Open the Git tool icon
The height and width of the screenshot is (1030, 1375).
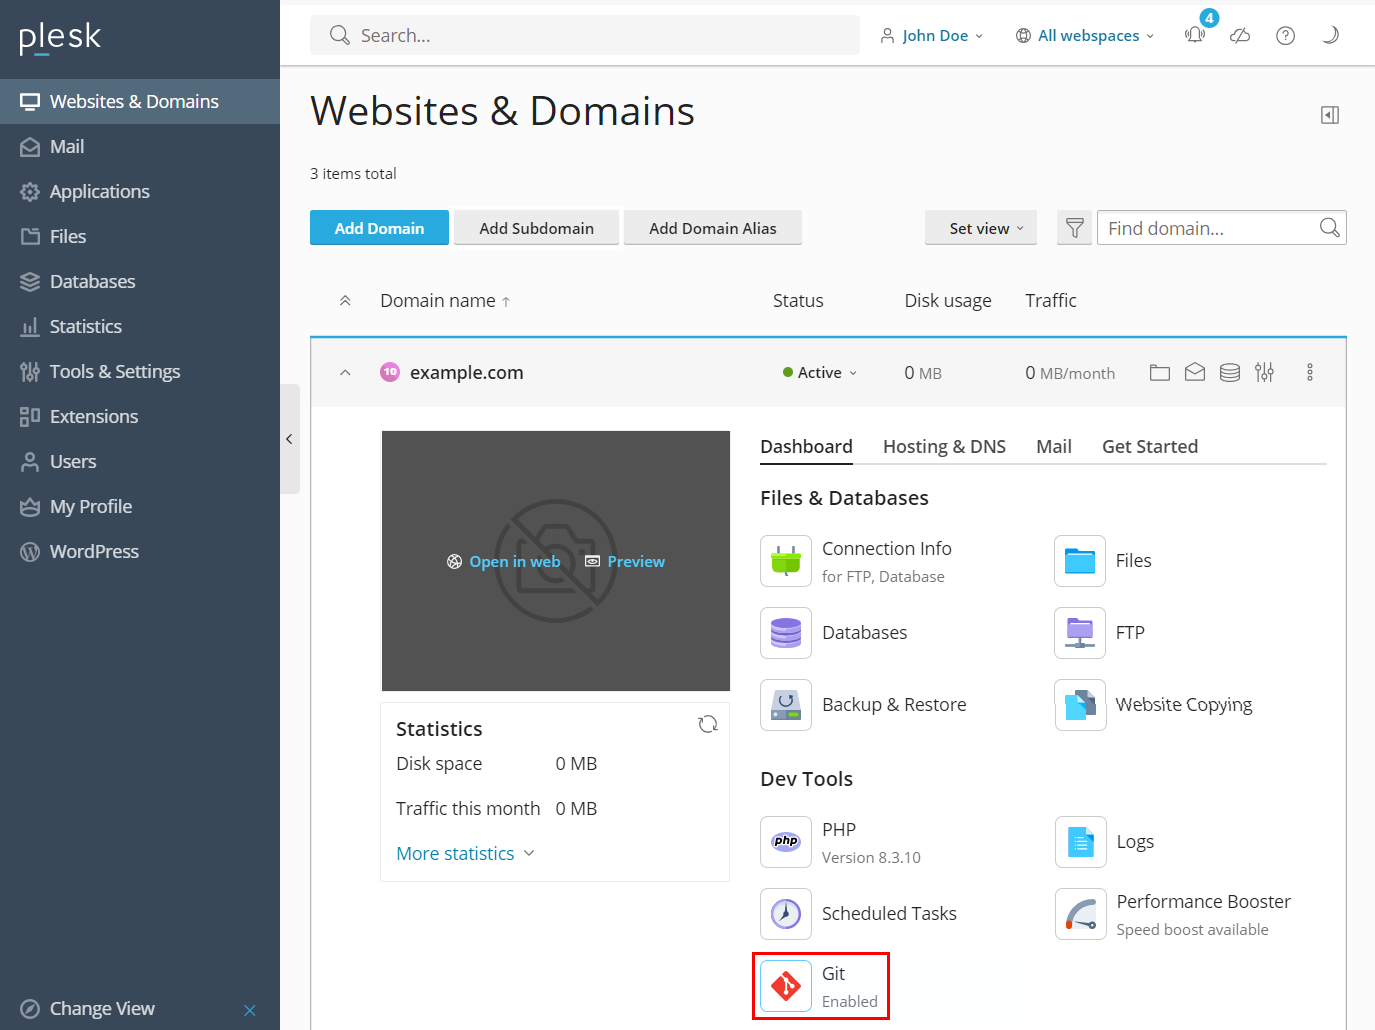tap(786, 986)
